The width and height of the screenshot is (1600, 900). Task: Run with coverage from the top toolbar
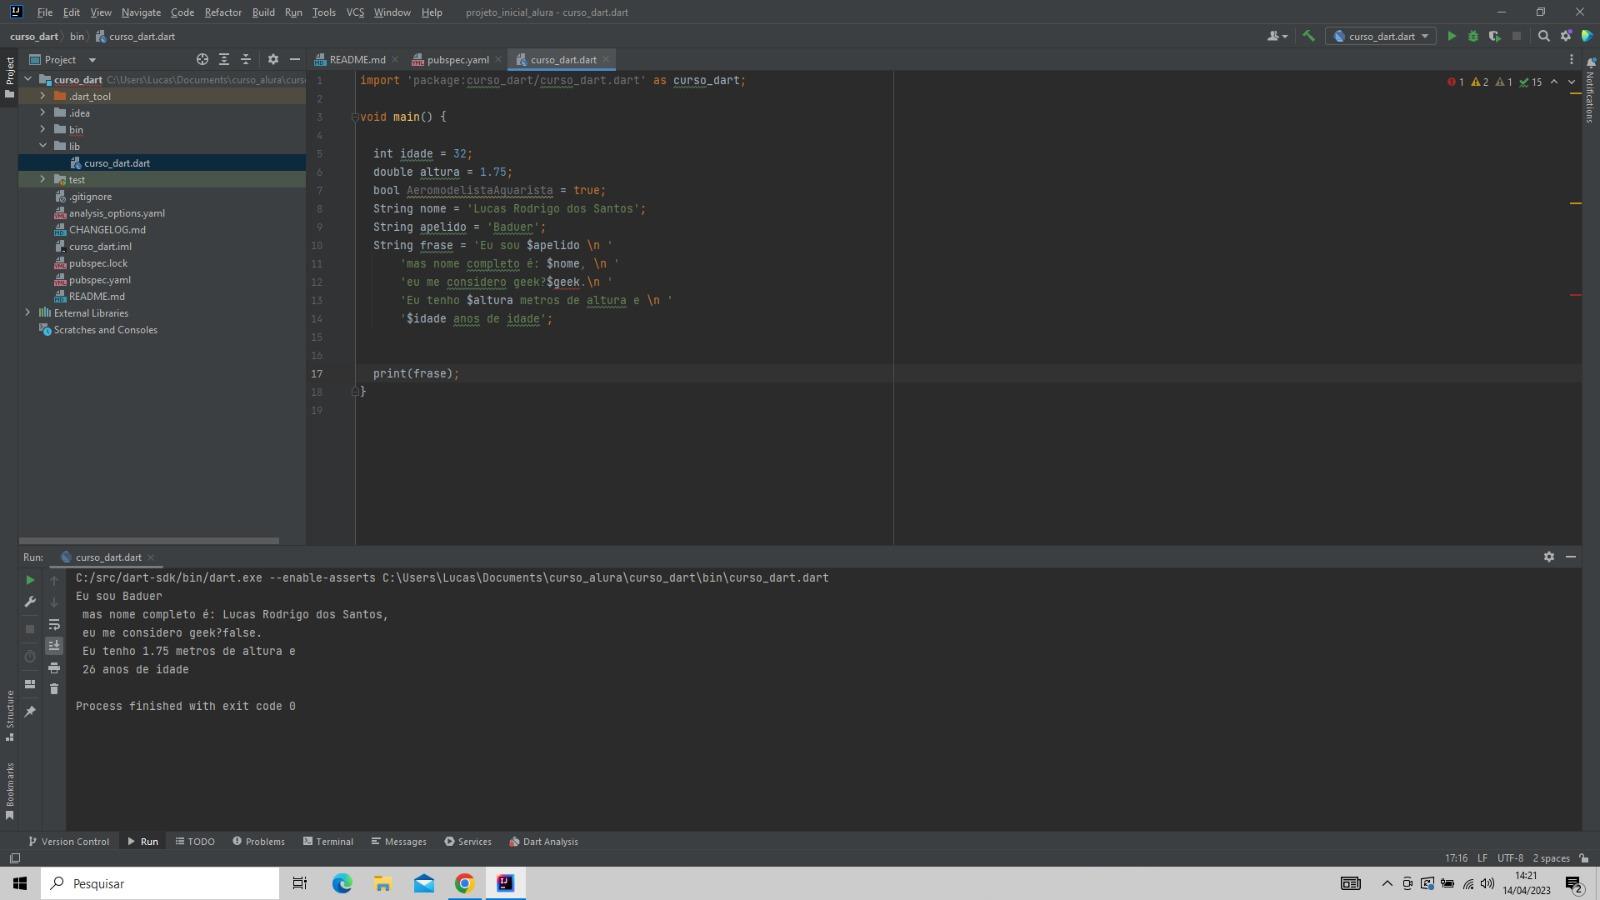click(x=1494, y=36)
